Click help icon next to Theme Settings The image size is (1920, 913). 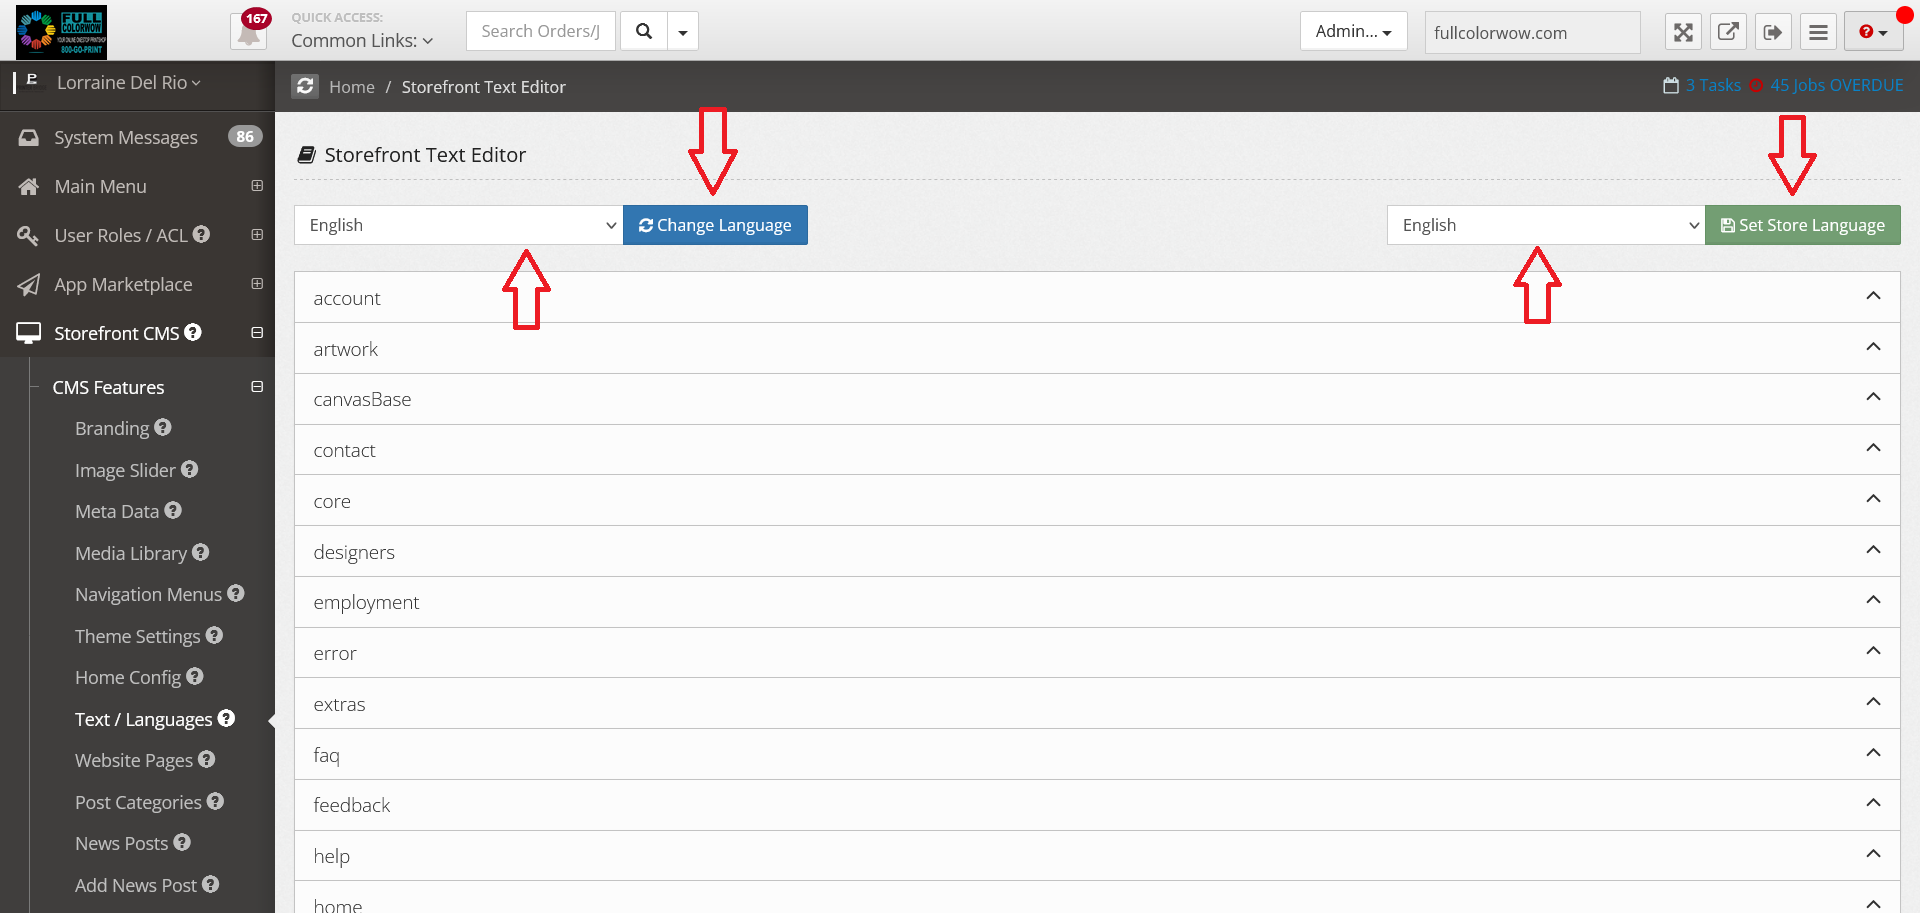(214, 635)
